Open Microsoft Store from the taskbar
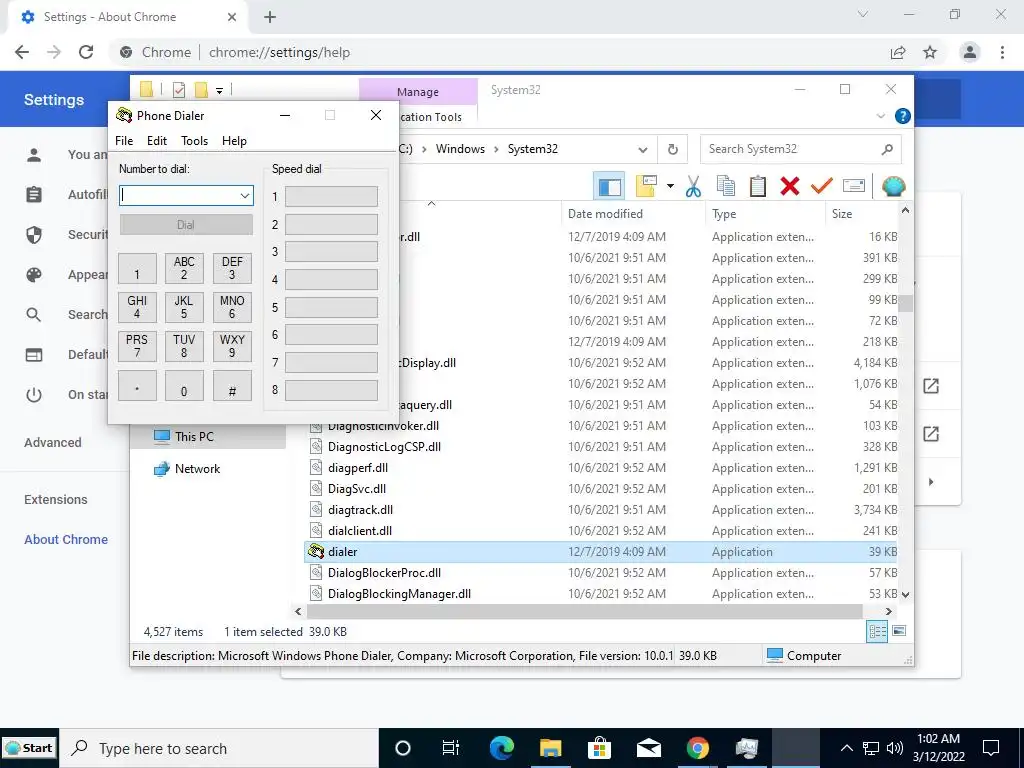The height and width of the screenshot is (768, 1024). (599, 748)
